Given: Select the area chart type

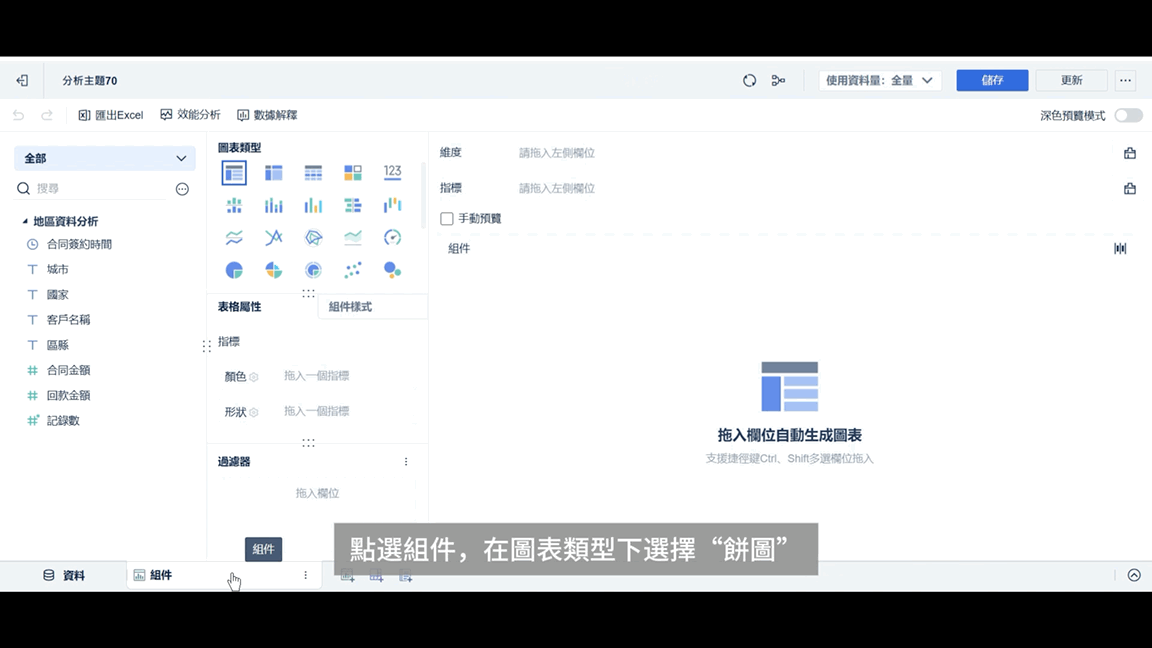Looking at the screenshot, I should [x=353, y=237].
